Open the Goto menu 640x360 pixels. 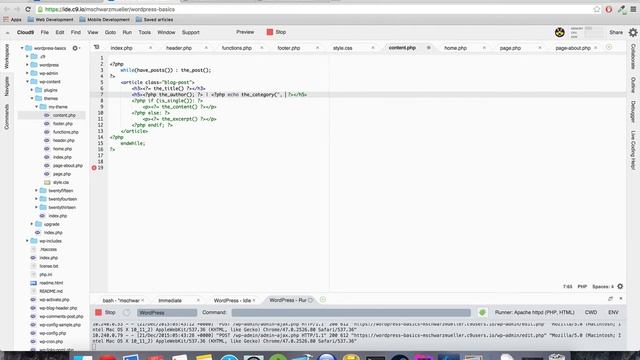[x=110, y=32]
